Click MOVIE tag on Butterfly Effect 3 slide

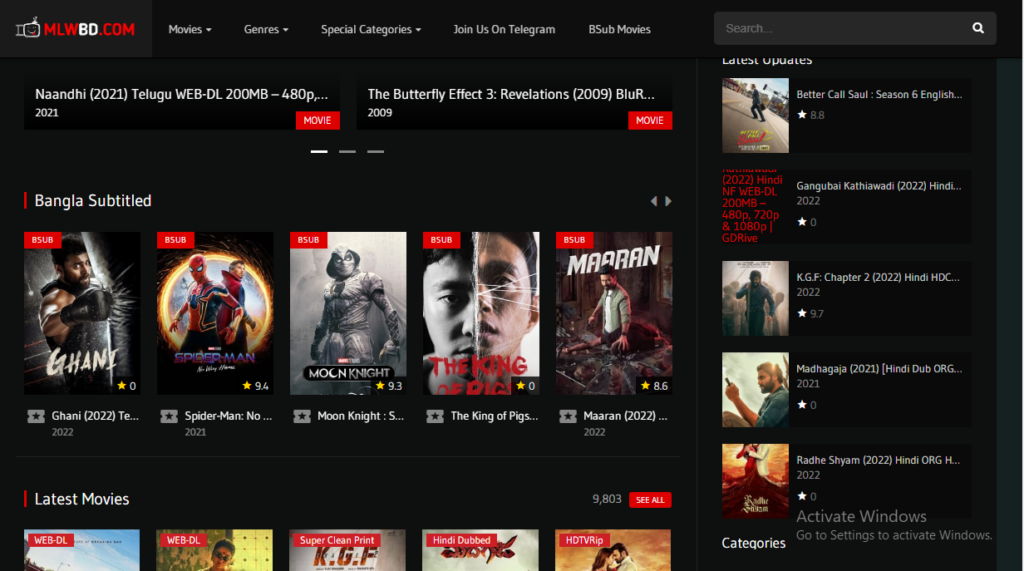(650, 120)
